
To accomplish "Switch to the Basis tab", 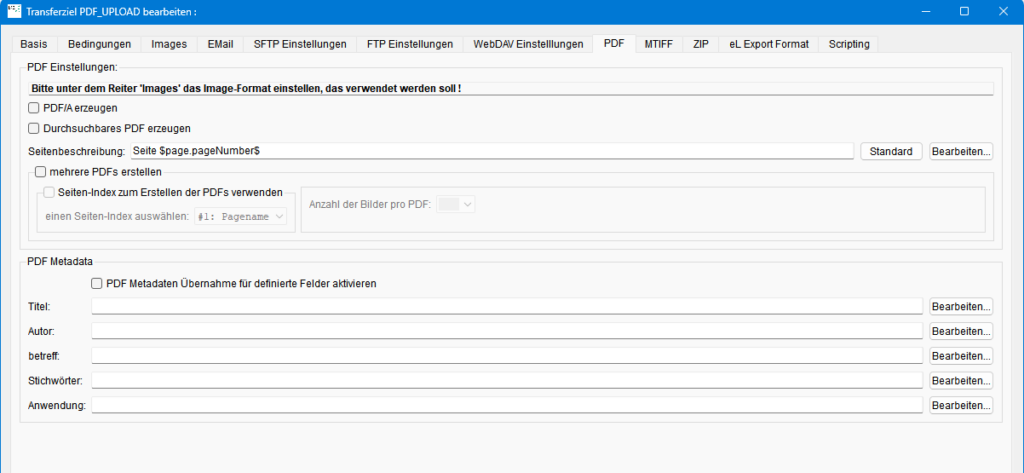I will tap(33, 44).
